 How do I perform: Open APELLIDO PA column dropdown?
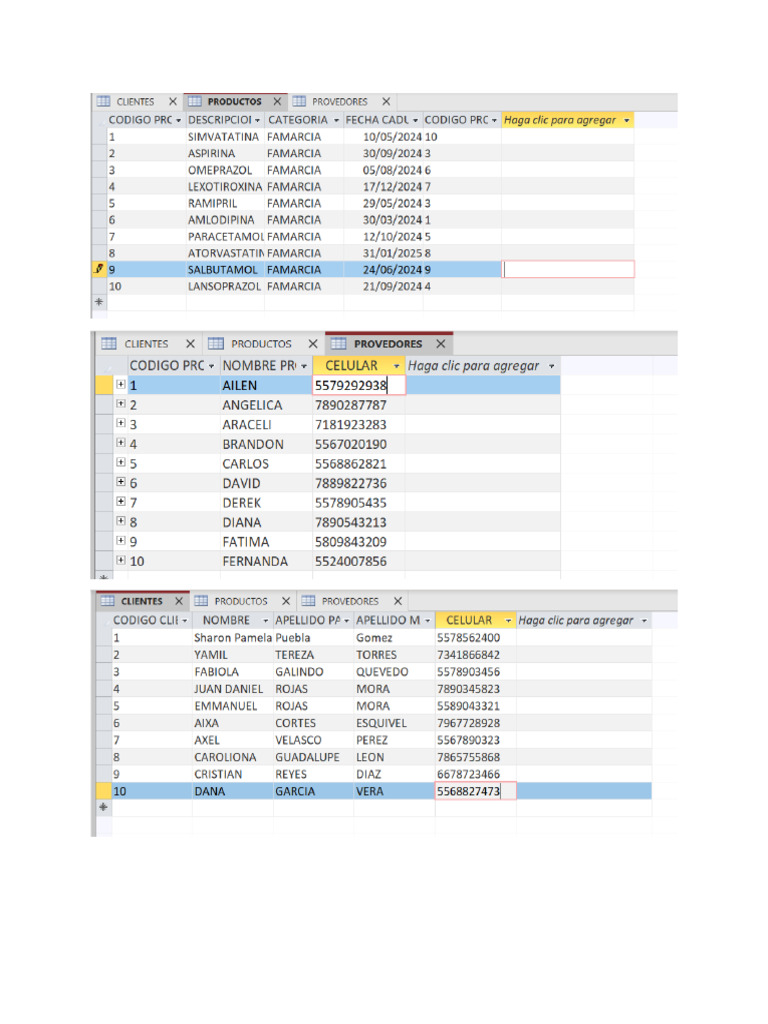347,621
